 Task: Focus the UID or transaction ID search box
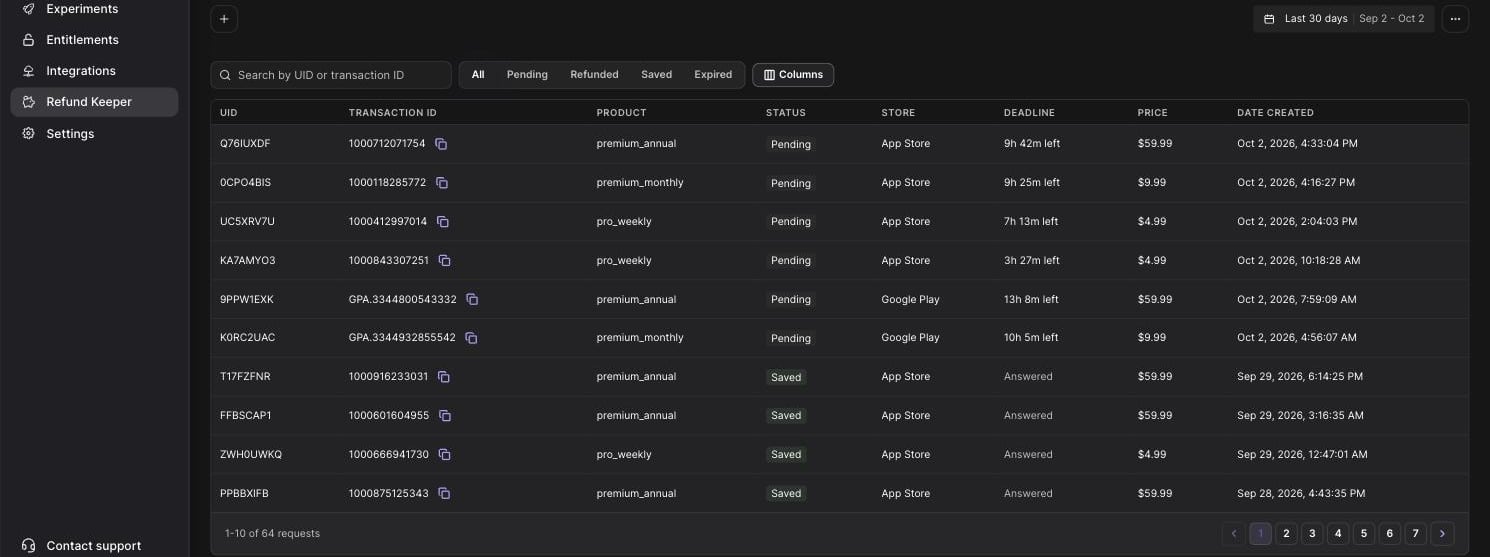331,75
